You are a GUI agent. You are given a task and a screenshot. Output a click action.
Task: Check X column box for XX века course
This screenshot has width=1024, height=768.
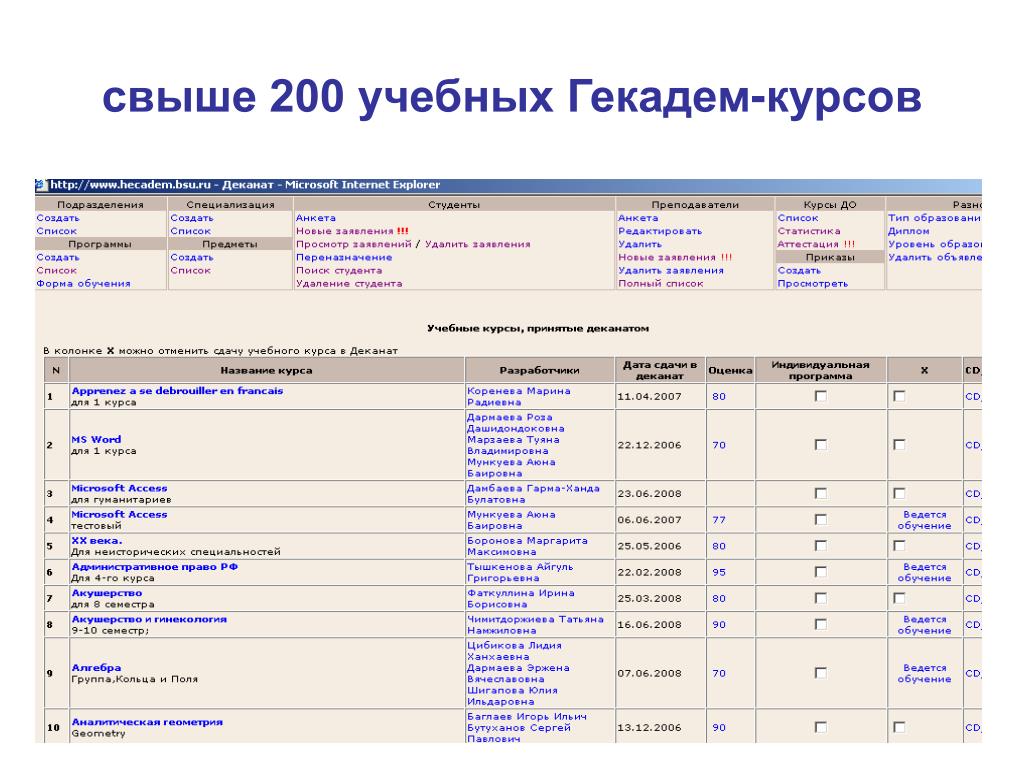pyautogui.click(x=899, y=546)
